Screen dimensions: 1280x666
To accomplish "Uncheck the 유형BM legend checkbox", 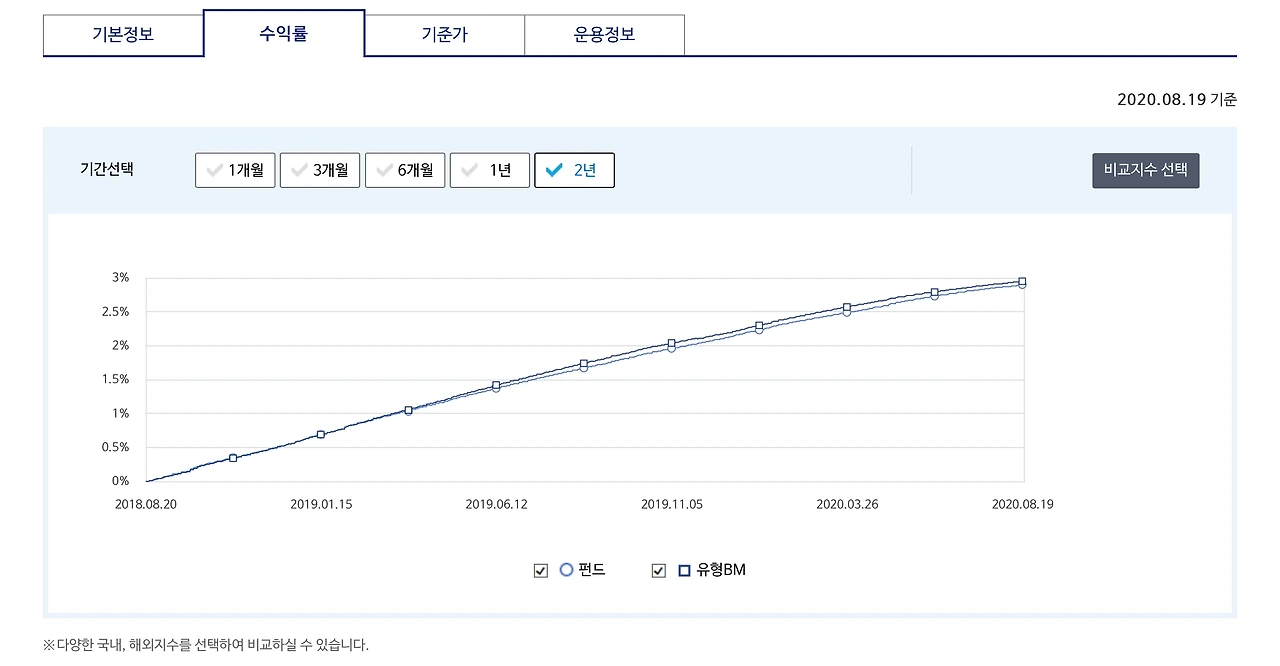I will 659,571.
